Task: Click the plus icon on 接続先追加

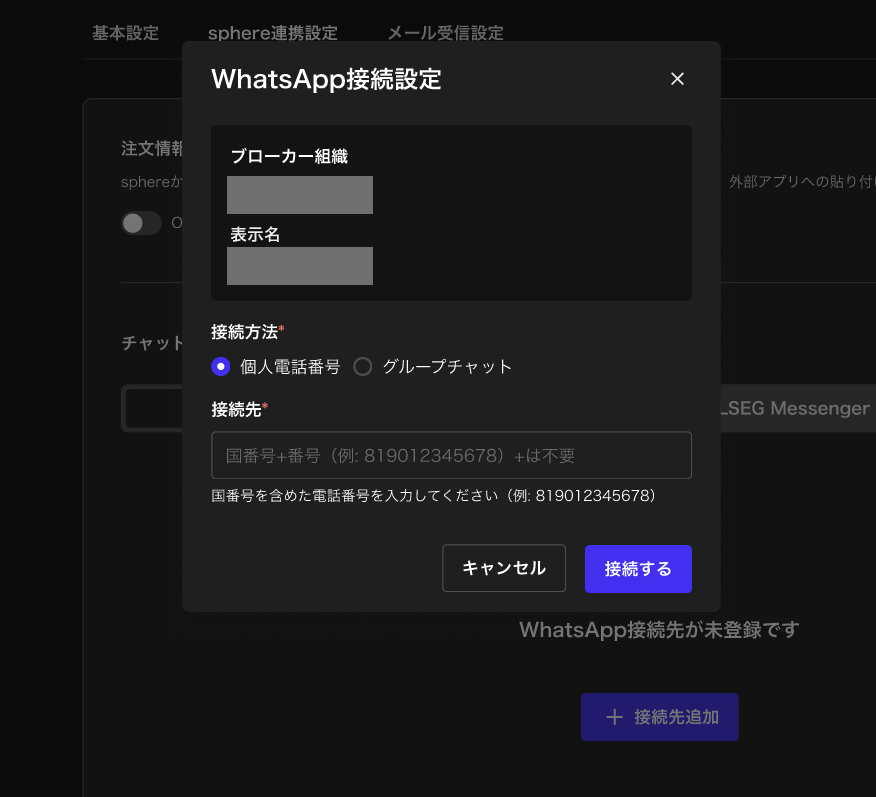Action: (x=615, y=717)
